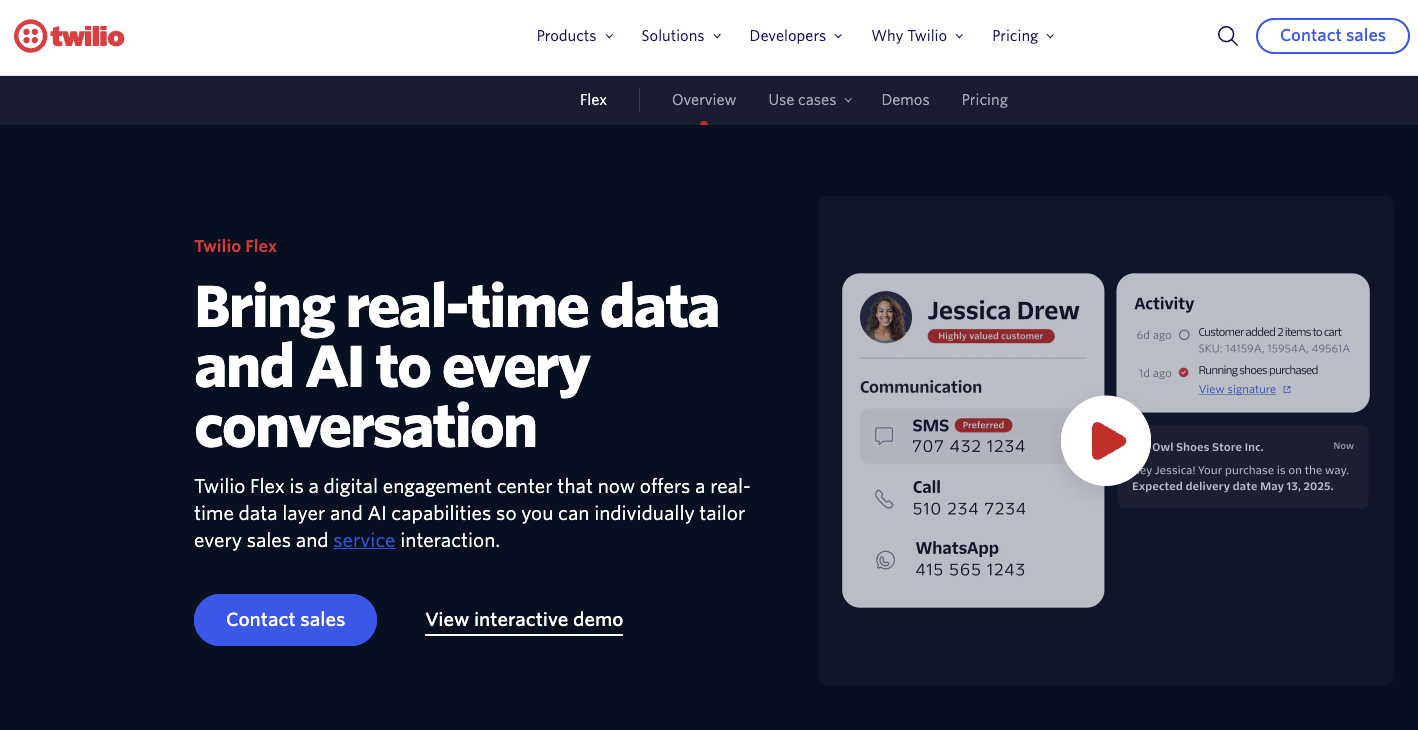Open the View signature link

[1237, 390]
